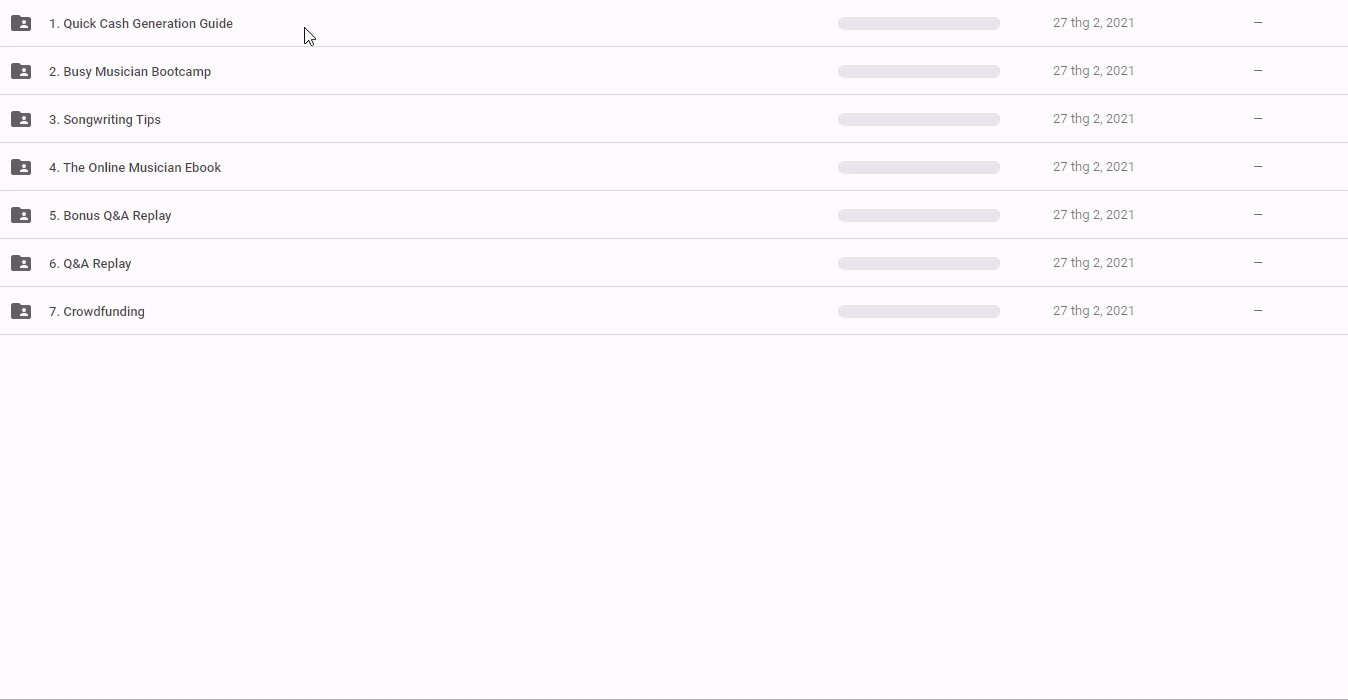Click the folder icon beside 7. Crowdfunding

click(21, 311)
